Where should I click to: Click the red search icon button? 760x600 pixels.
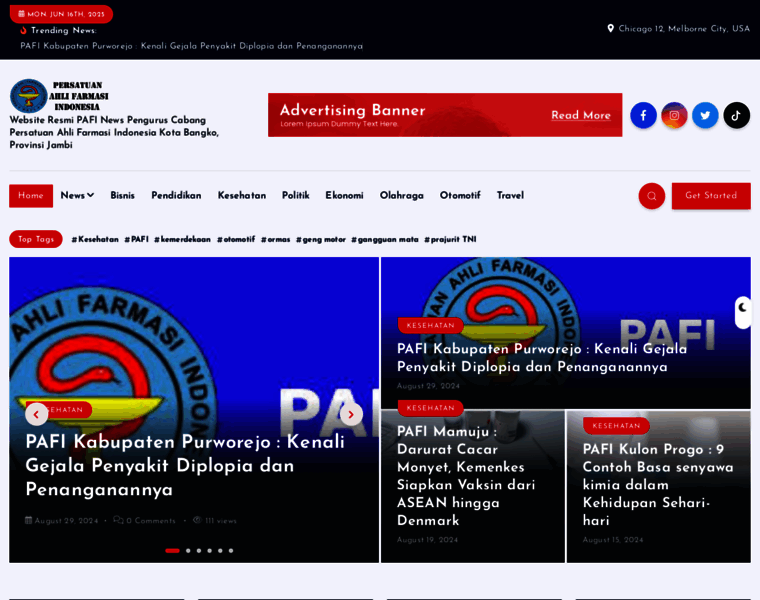pos(651,196)
